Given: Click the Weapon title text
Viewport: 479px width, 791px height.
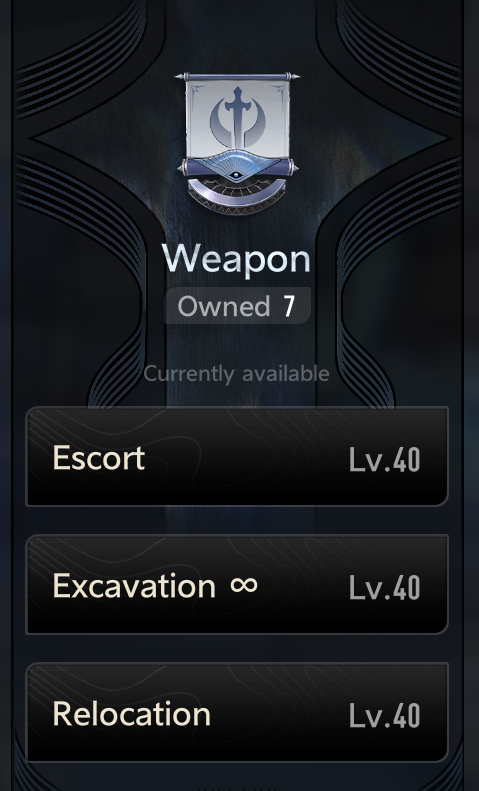Looking at the screenshot, I should [236, 260].
